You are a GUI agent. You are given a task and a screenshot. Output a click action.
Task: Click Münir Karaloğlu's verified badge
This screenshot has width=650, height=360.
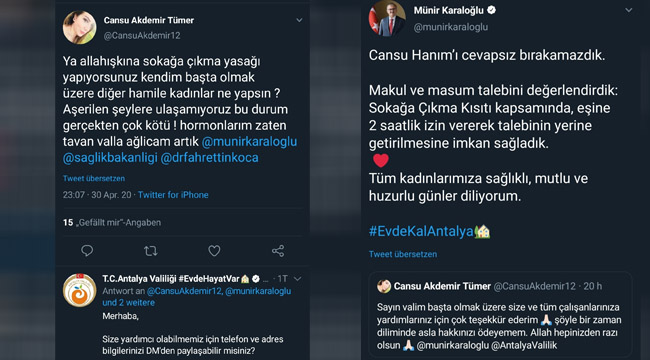491,10
